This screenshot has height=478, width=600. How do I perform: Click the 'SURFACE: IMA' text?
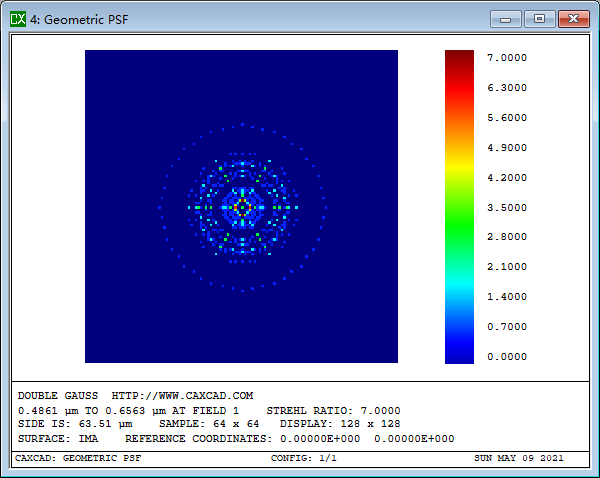(x=58, y=439)
